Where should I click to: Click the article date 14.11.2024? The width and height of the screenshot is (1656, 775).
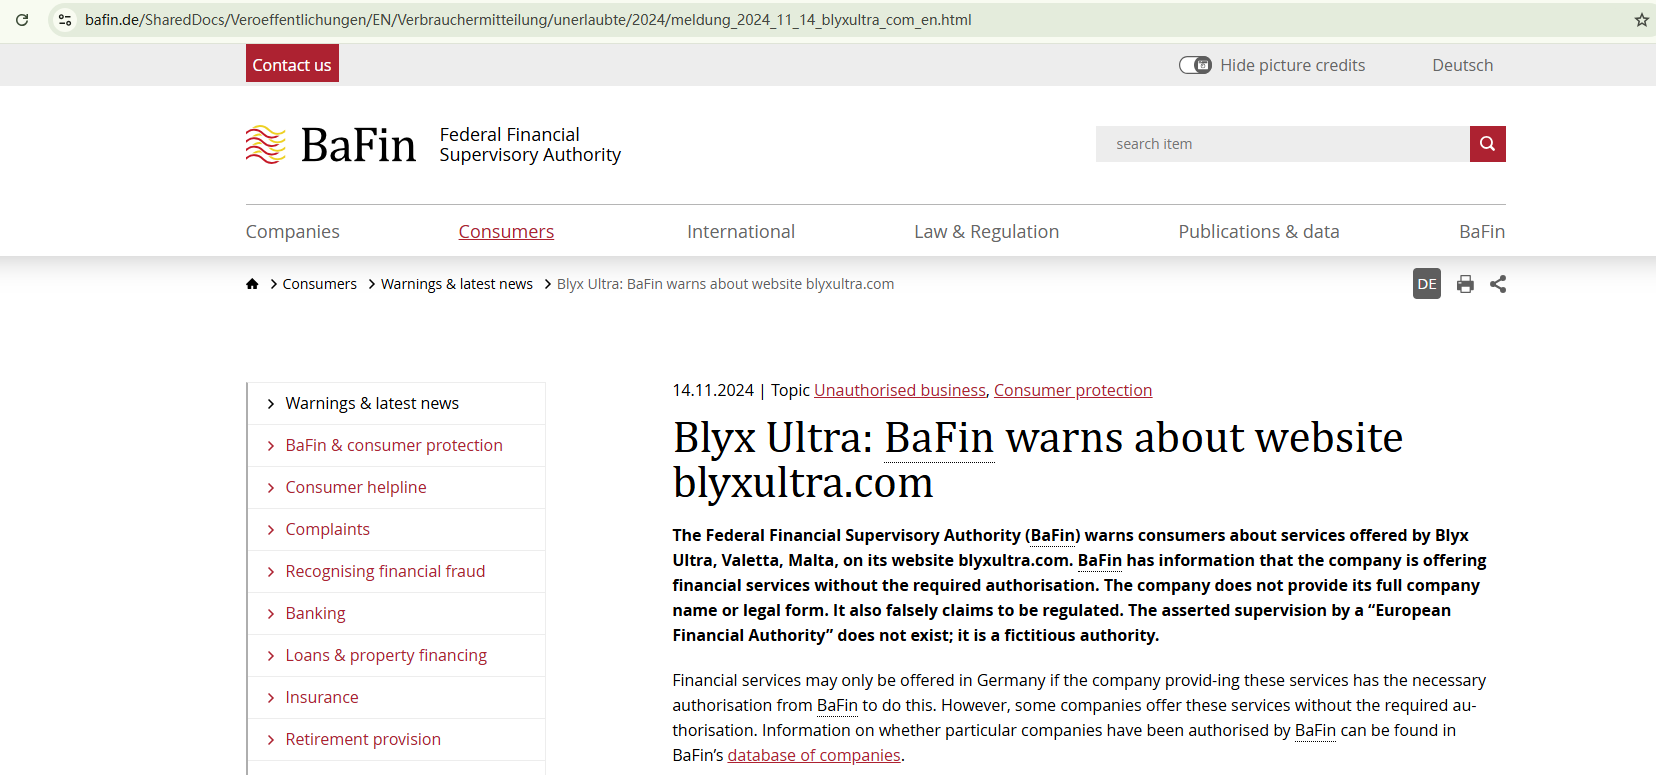713,390
